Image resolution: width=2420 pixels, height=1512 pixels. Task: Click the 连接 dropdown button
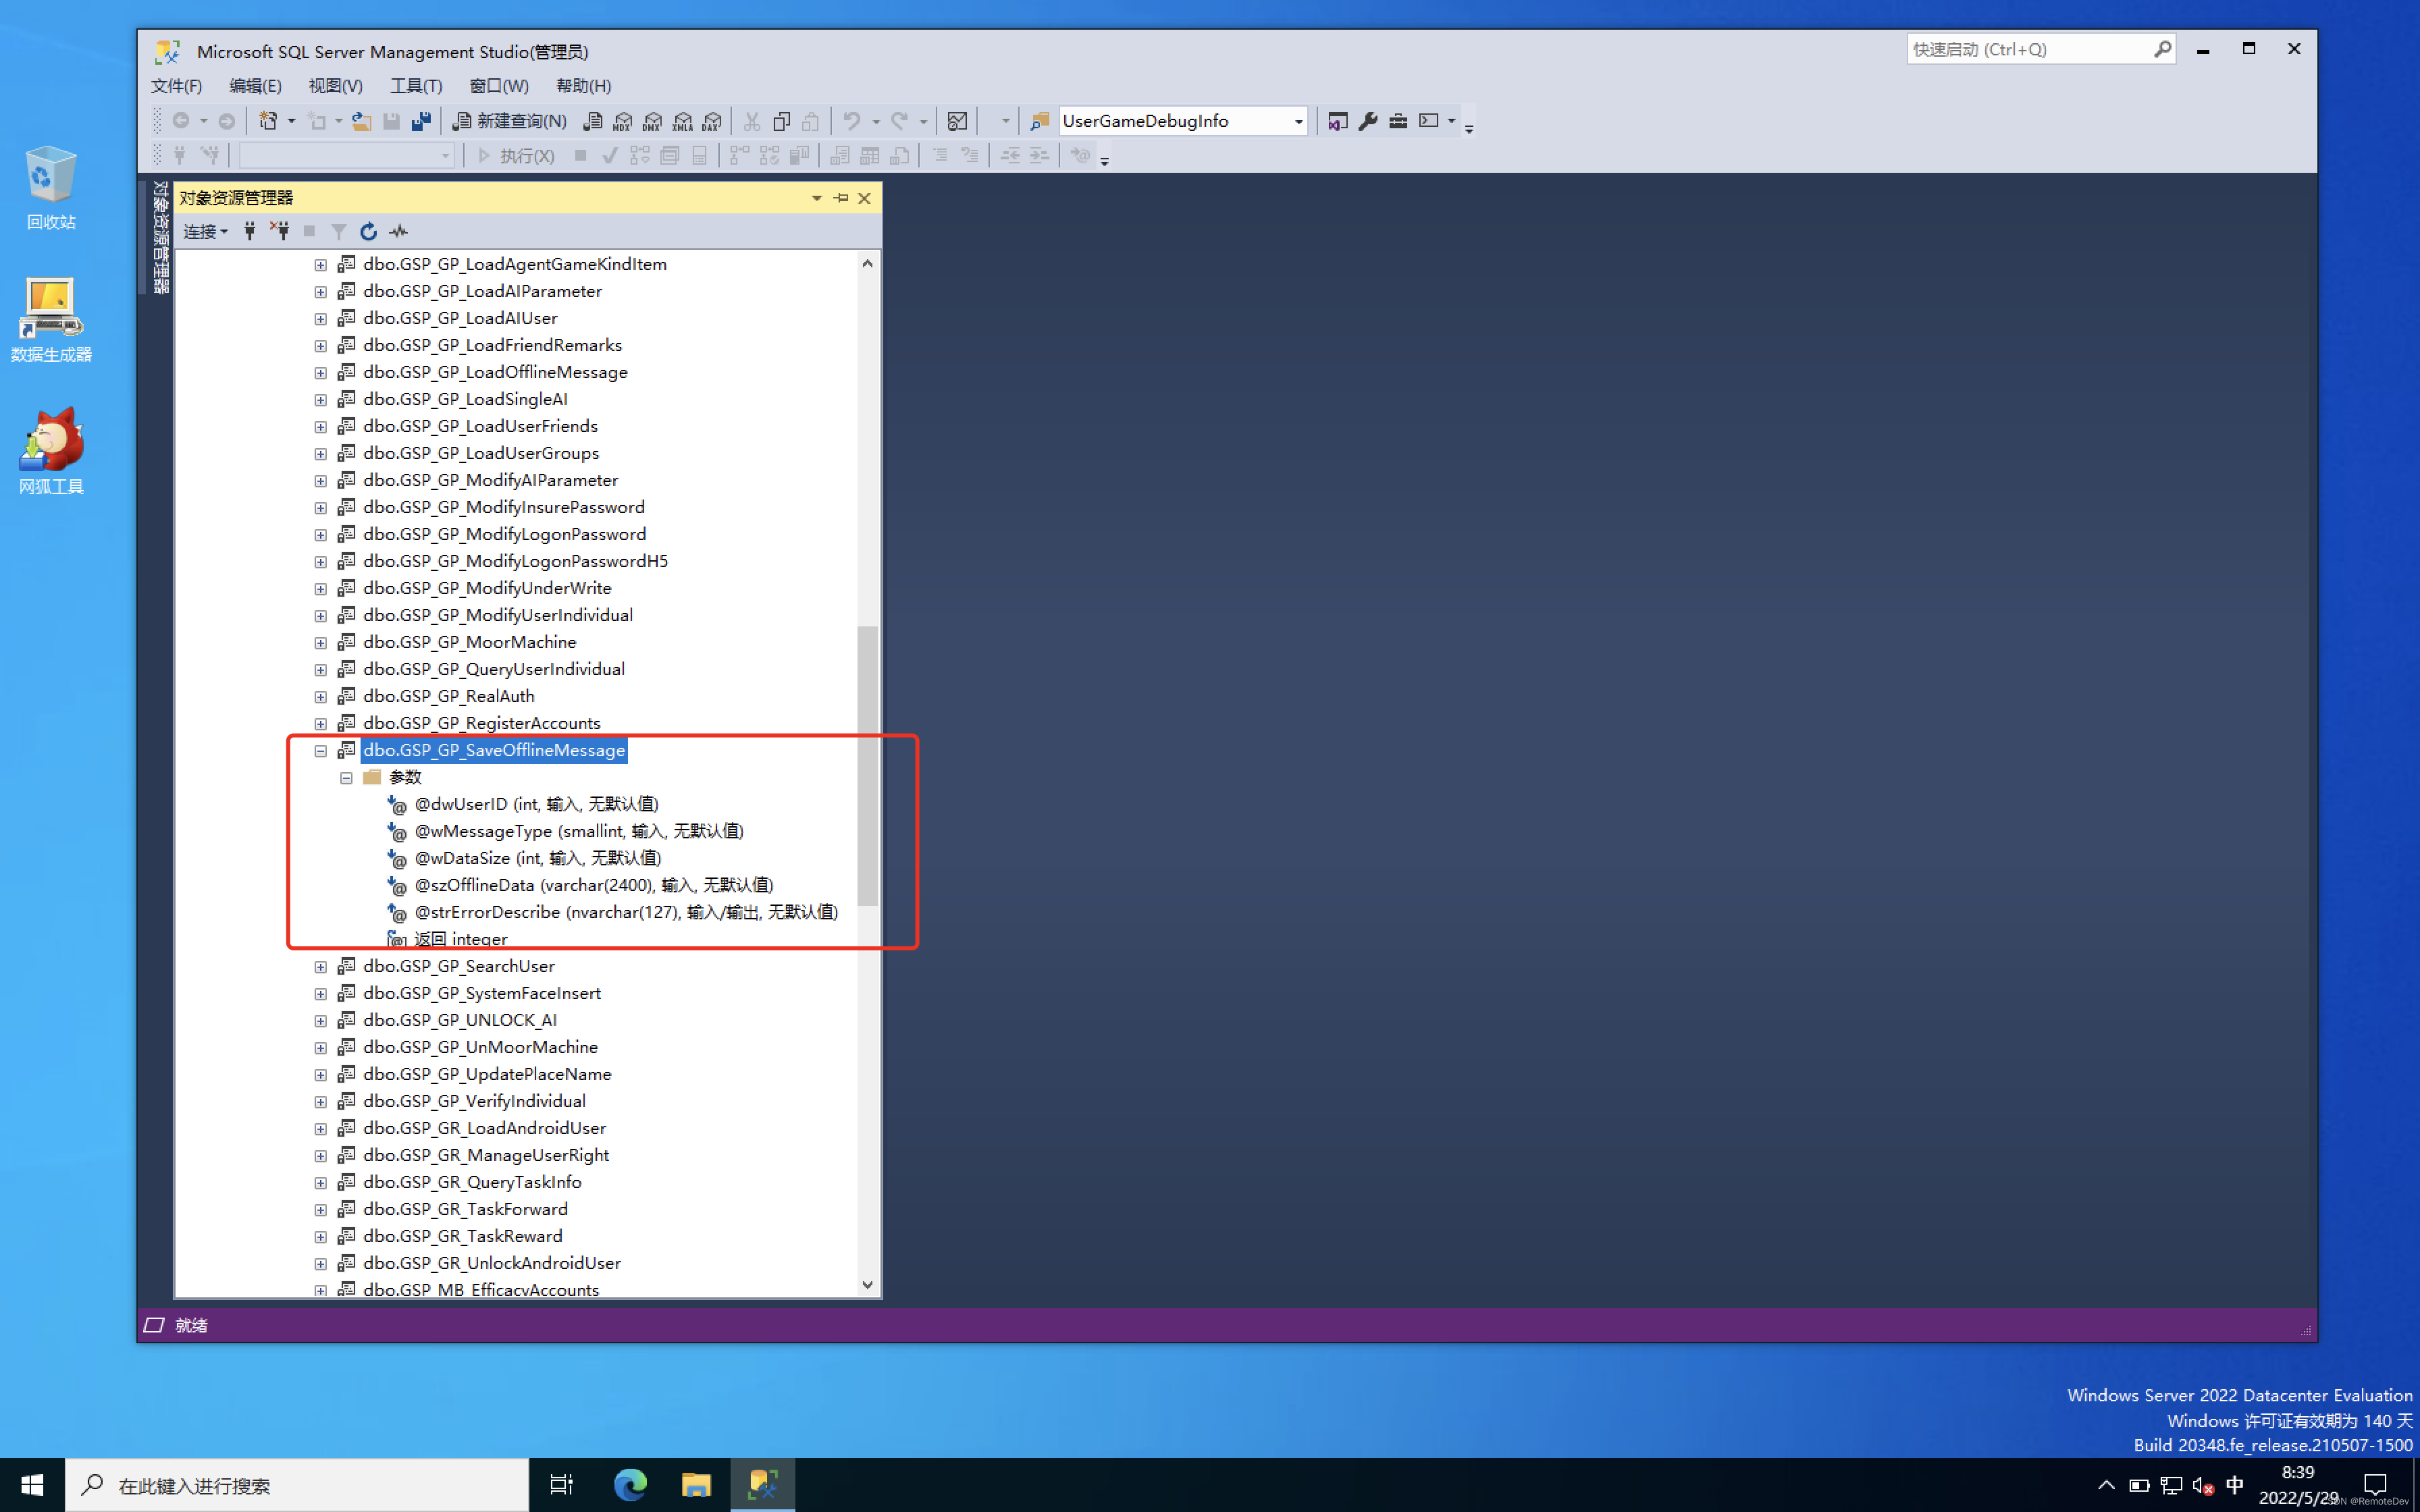click(x=205, y=231)
